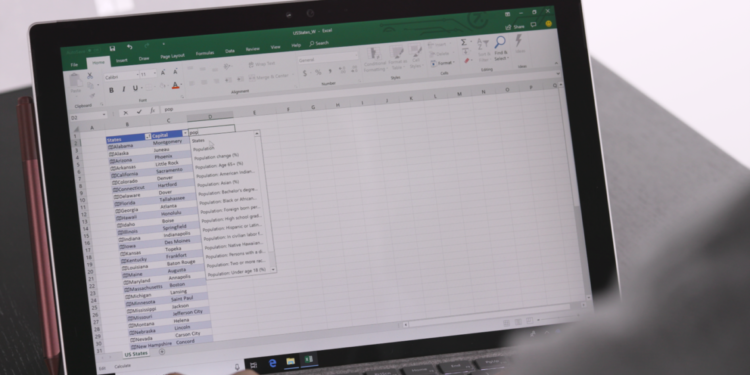Click the smiley feedback icon
Image resolution: width=750 pixels, height=375 pixels.
coord(548,23)
